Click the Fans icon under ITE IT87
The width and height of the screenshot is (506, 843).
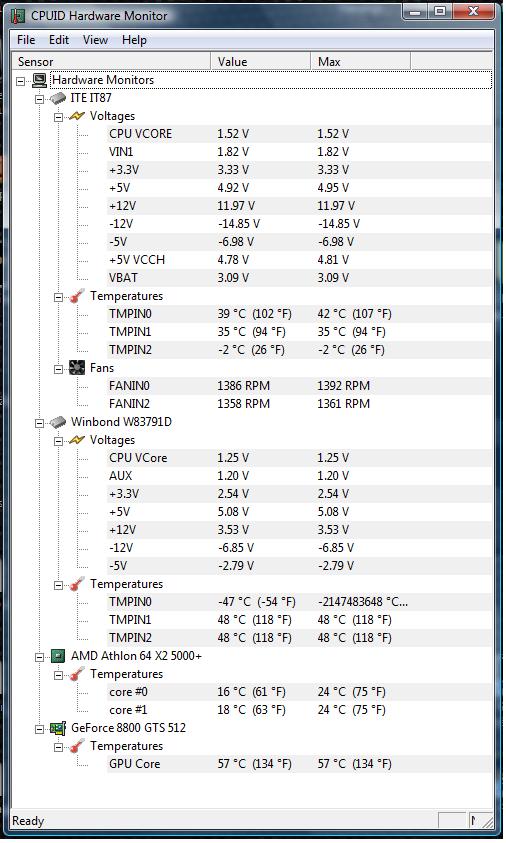point(77,368)
